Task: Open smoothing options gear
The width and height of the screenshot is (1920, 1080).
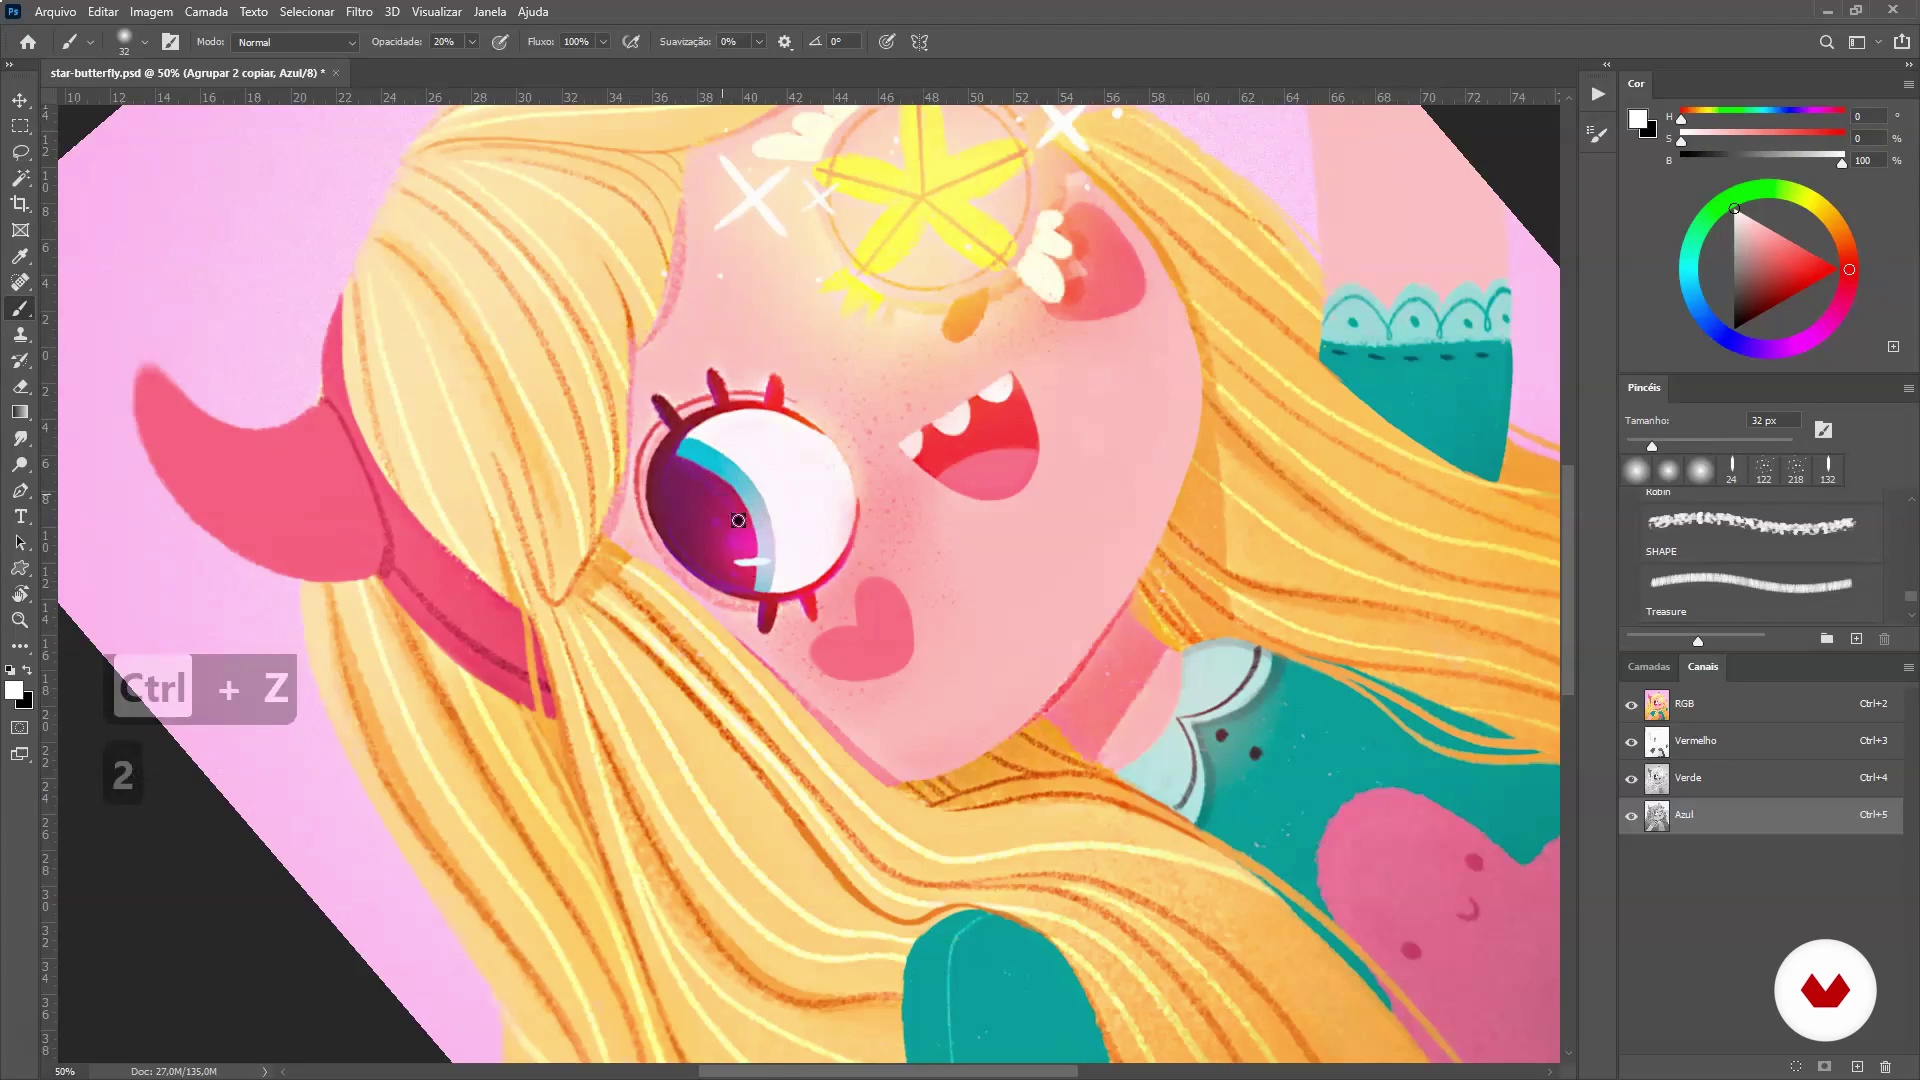Action: point(785,42)
